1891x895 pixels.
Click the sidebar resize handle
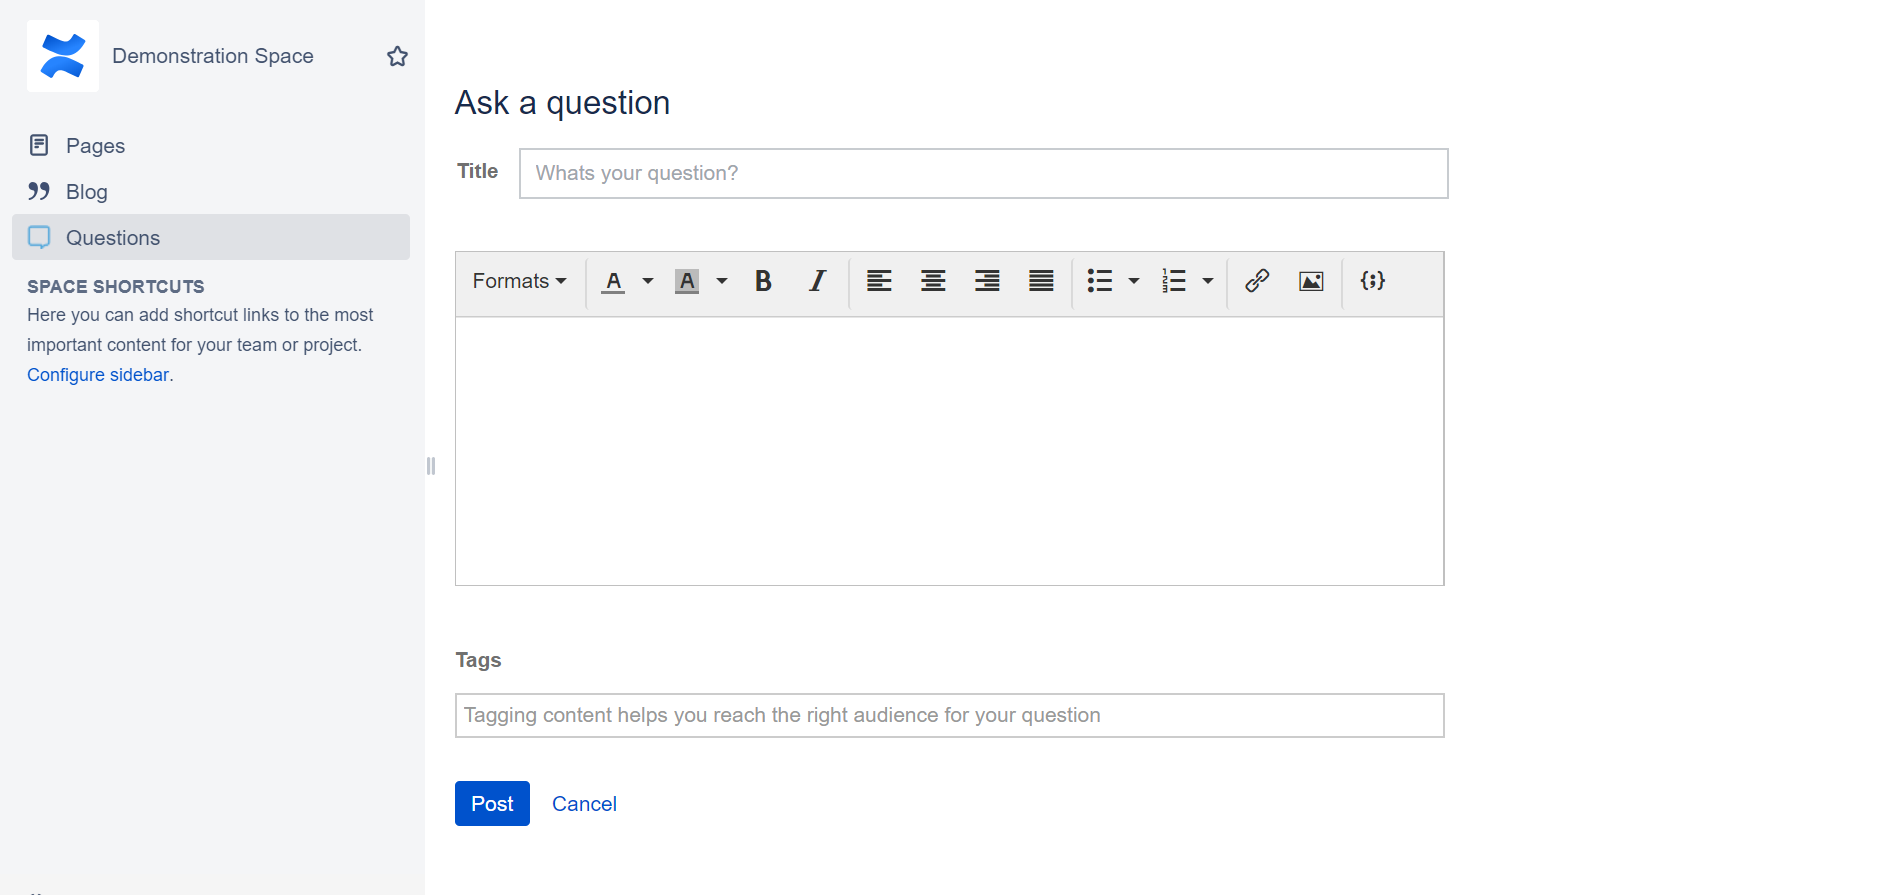pos(431,466)
